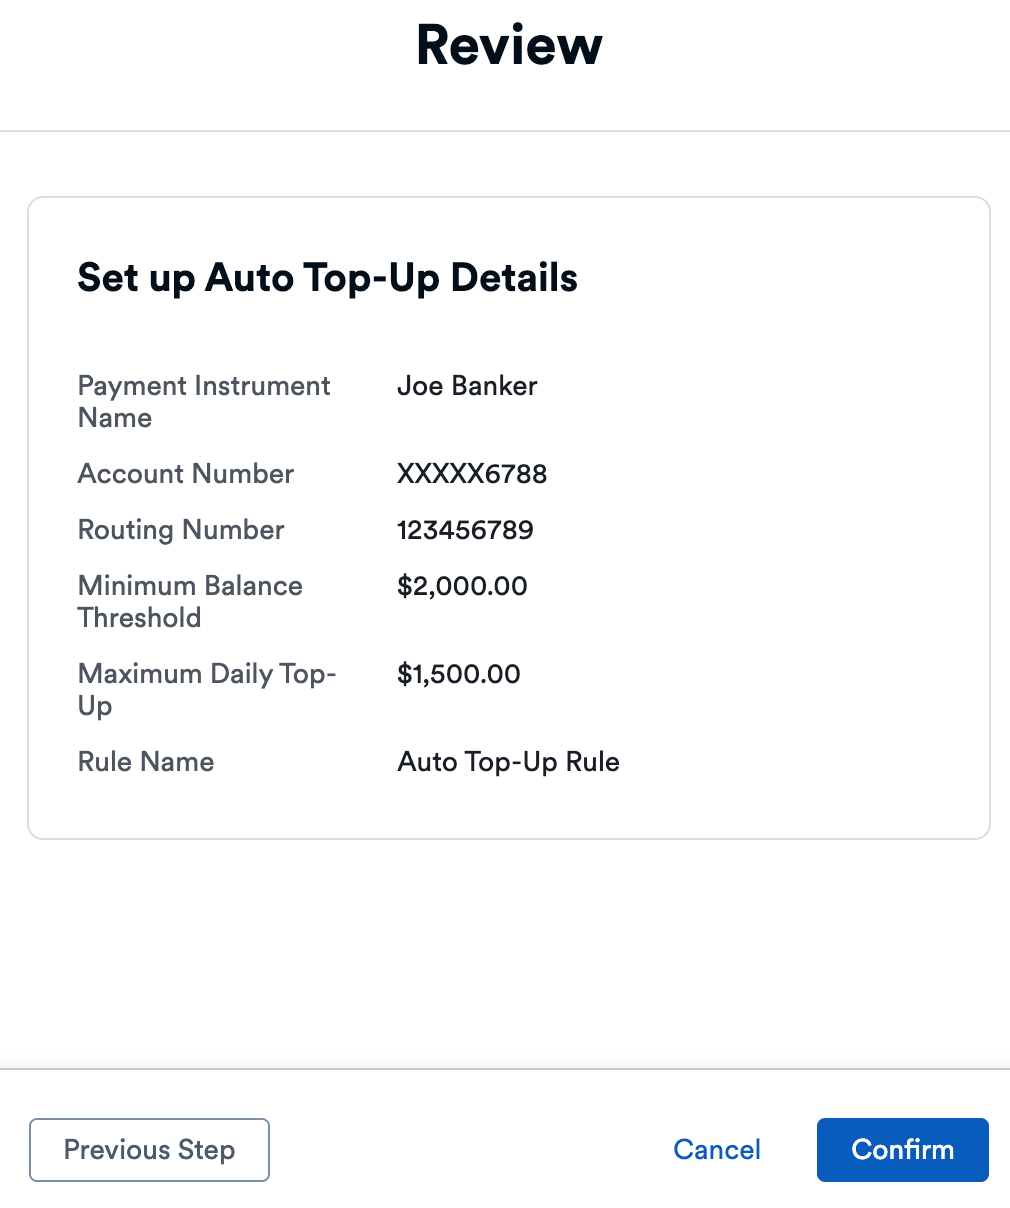Click the $2,000.00 threshold value

(462, 586)
